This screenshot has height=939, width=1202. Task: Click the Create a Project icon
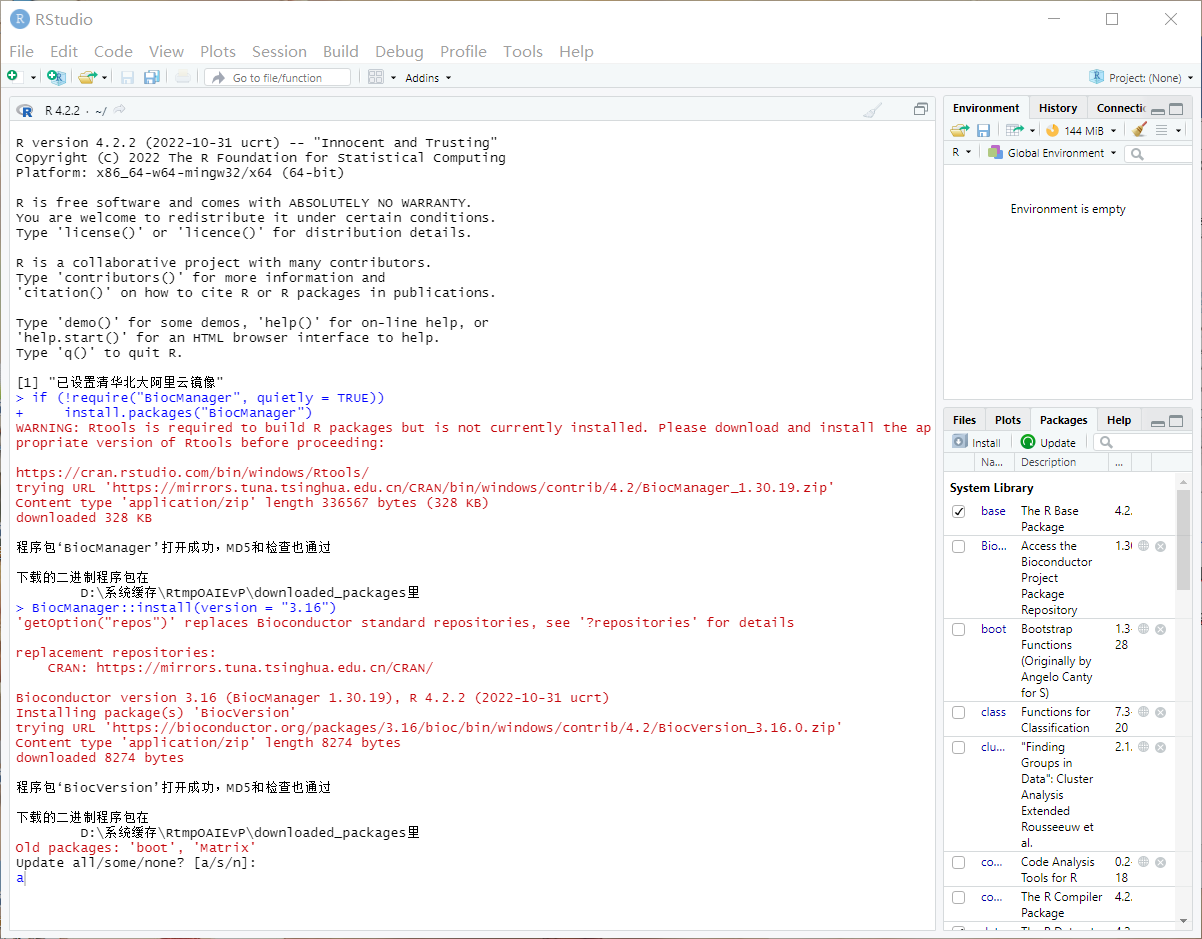tap(56, 77)
